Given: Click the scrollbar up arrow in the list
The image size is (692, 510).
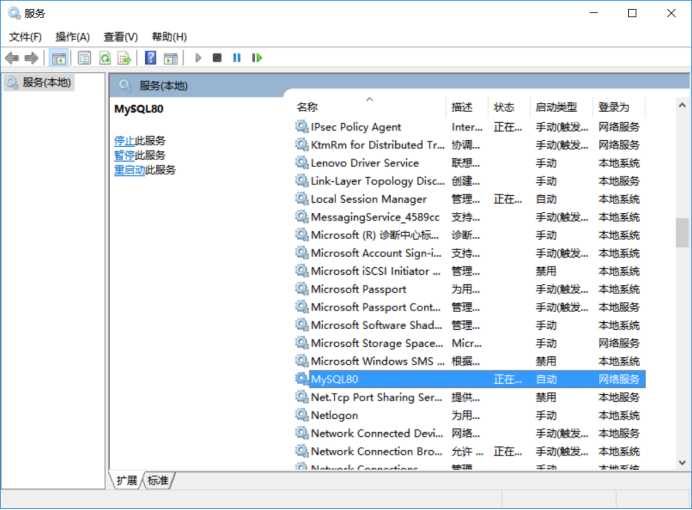Looking at the screenshot, I should click(682, 105).
